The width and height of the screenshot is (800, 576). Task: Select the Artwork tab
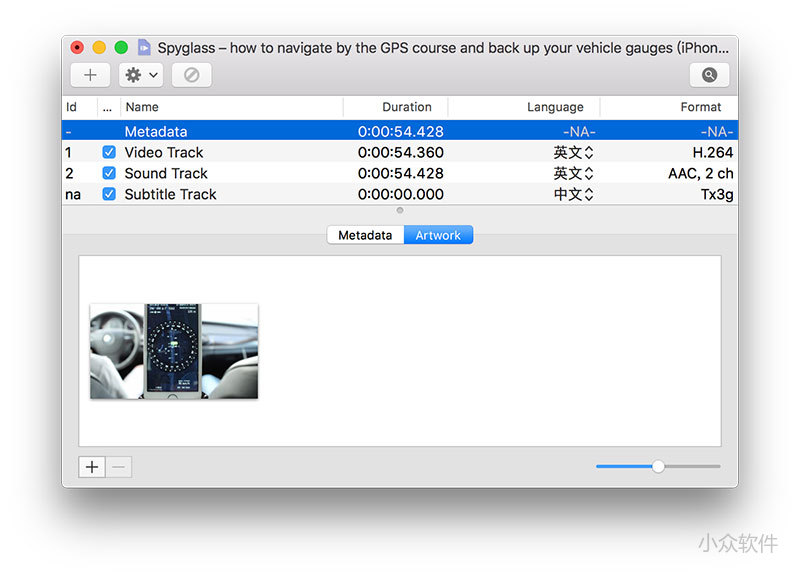coord(438,236)
